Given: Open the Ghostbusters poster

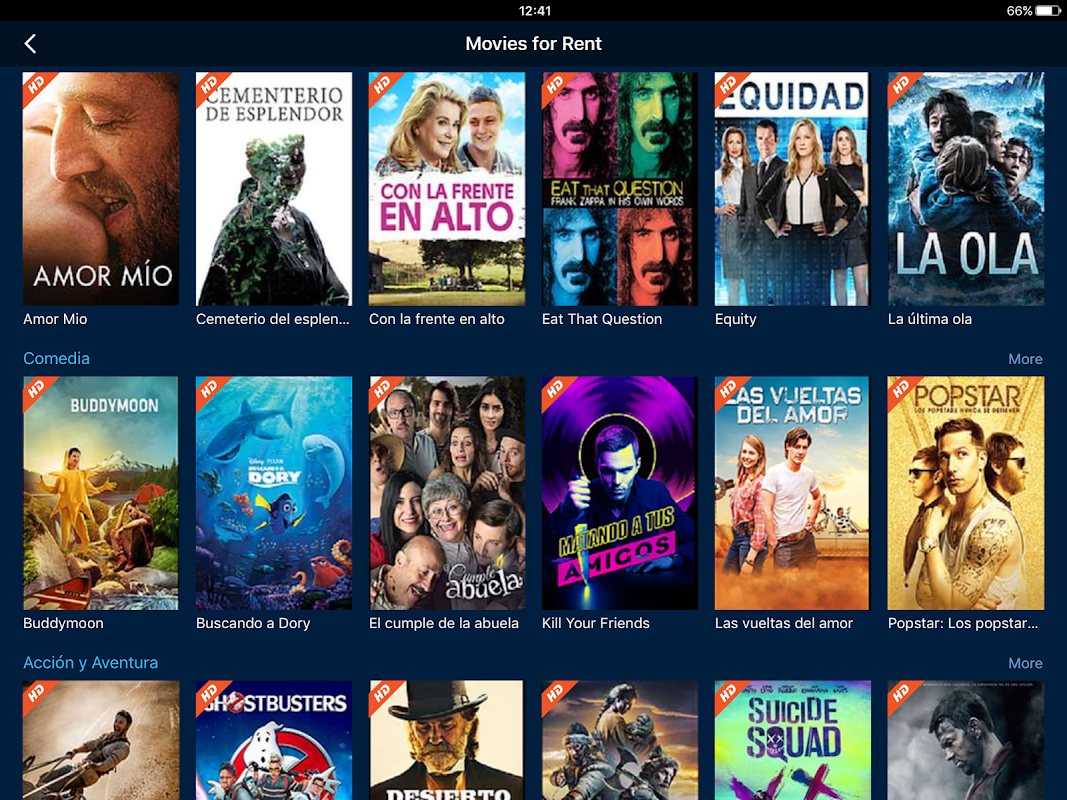Looking at the screenshot, I should click(x=274, y=740).
